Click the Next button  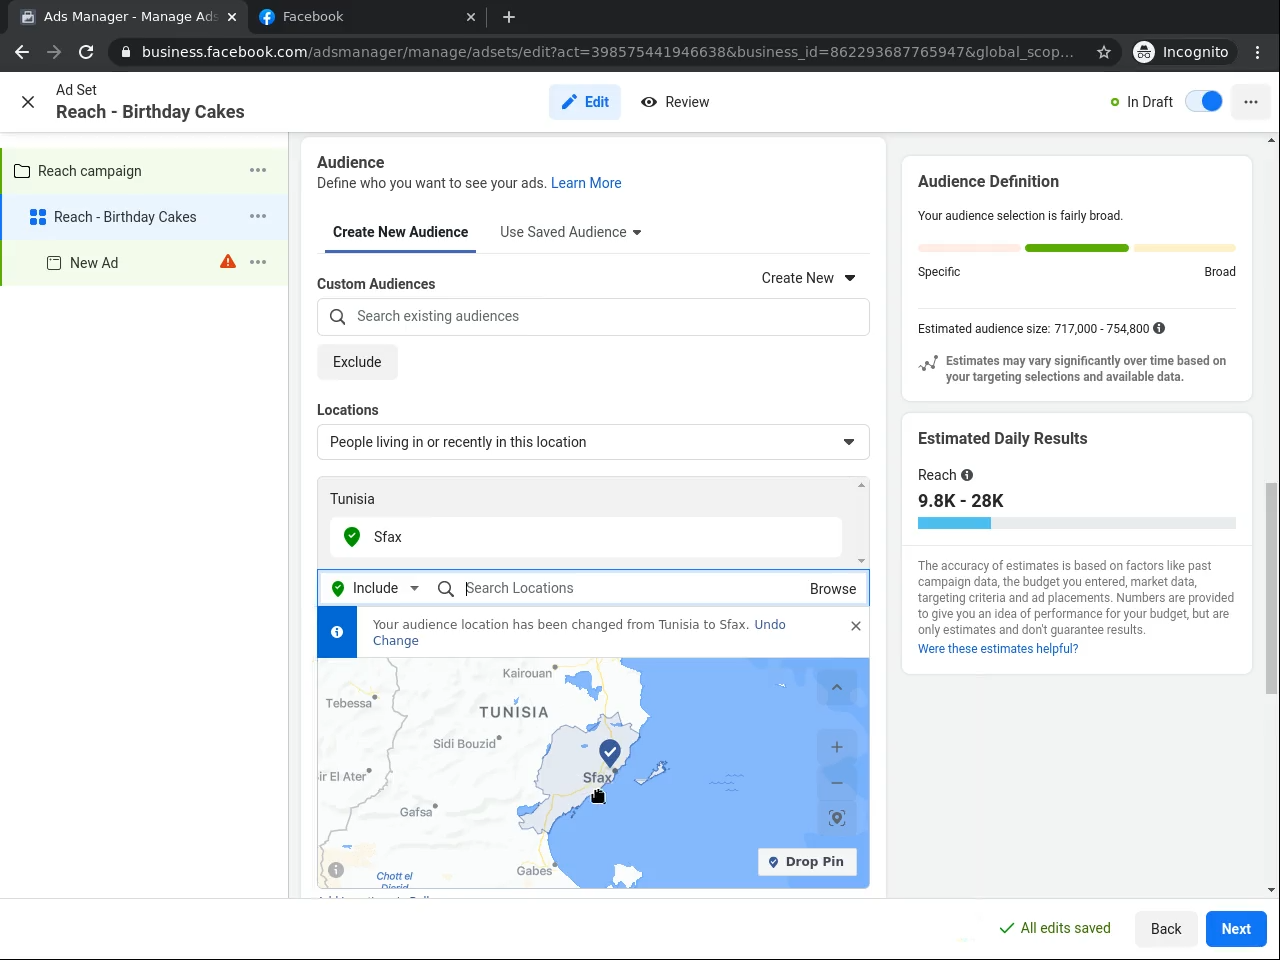[x=1236, y=929]
